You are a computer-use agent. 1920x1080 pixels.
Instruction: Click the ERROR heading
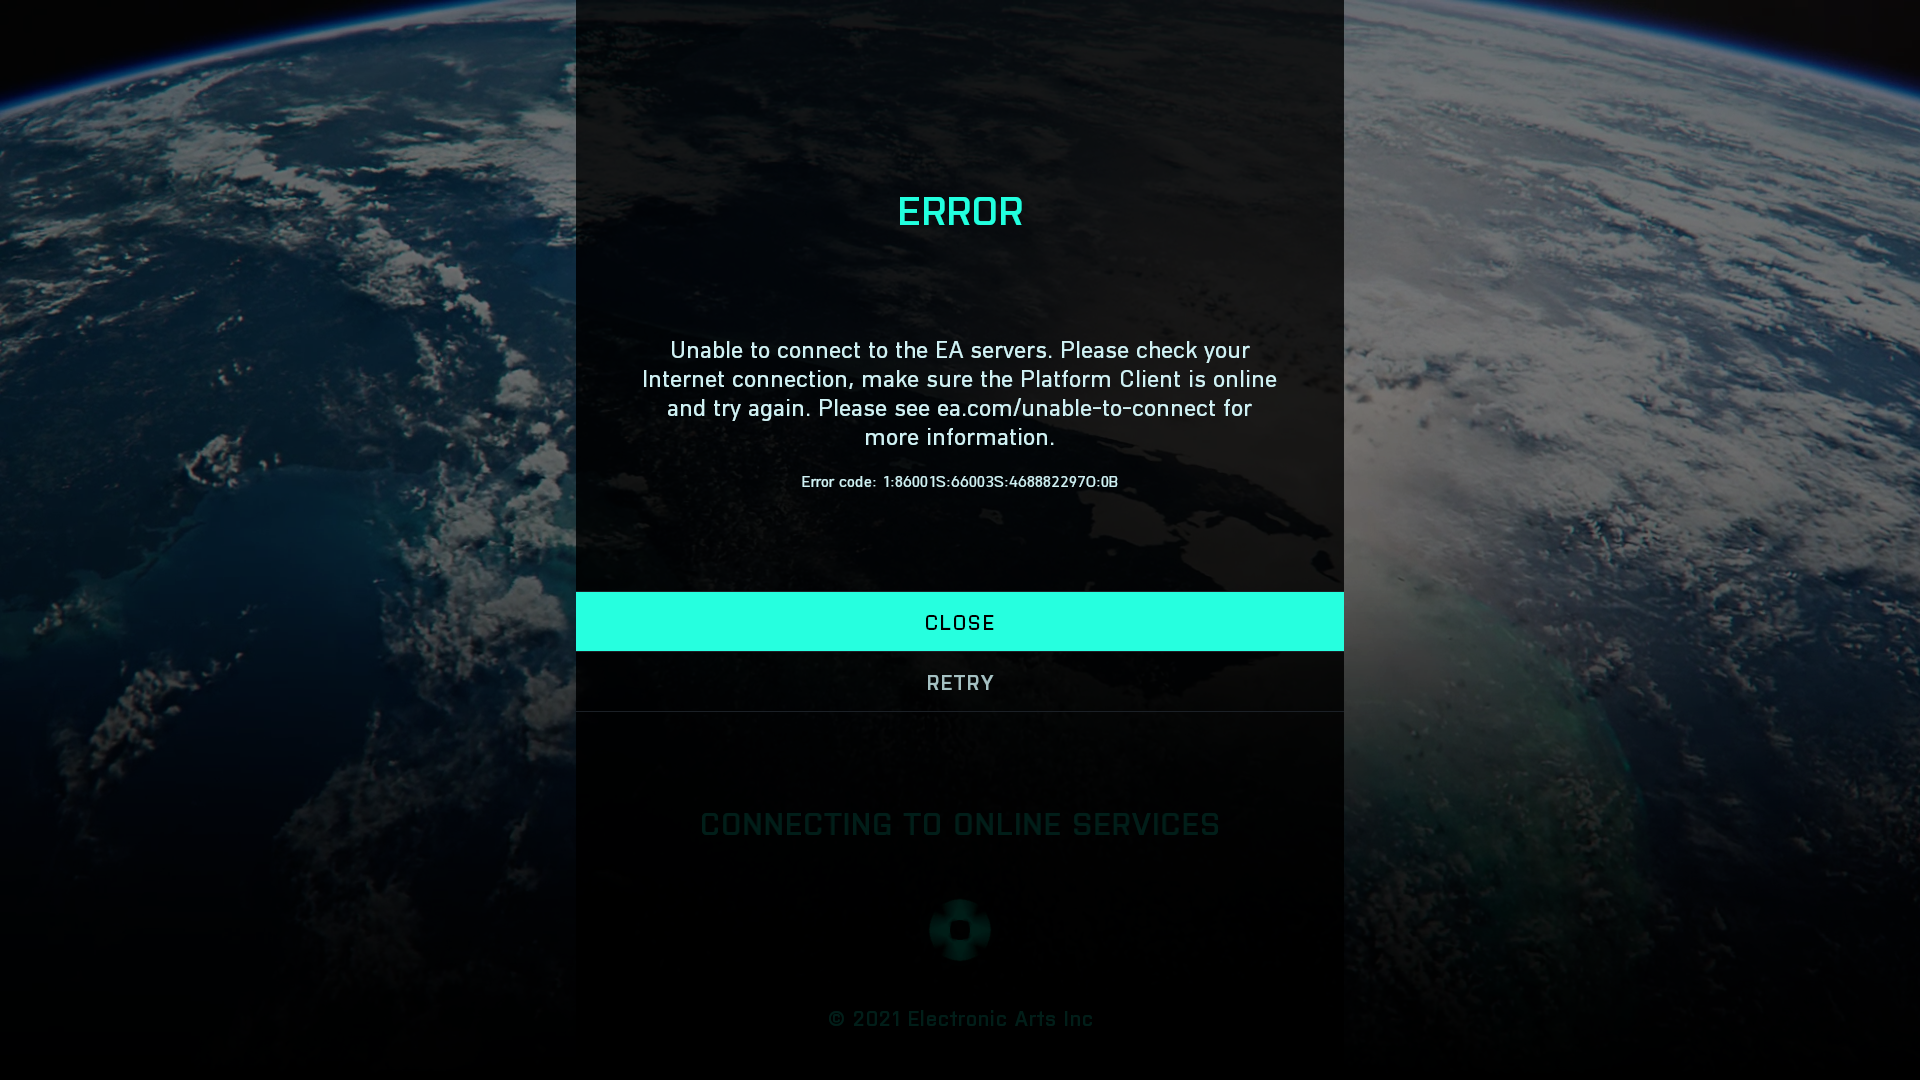(x=960, y=211)
